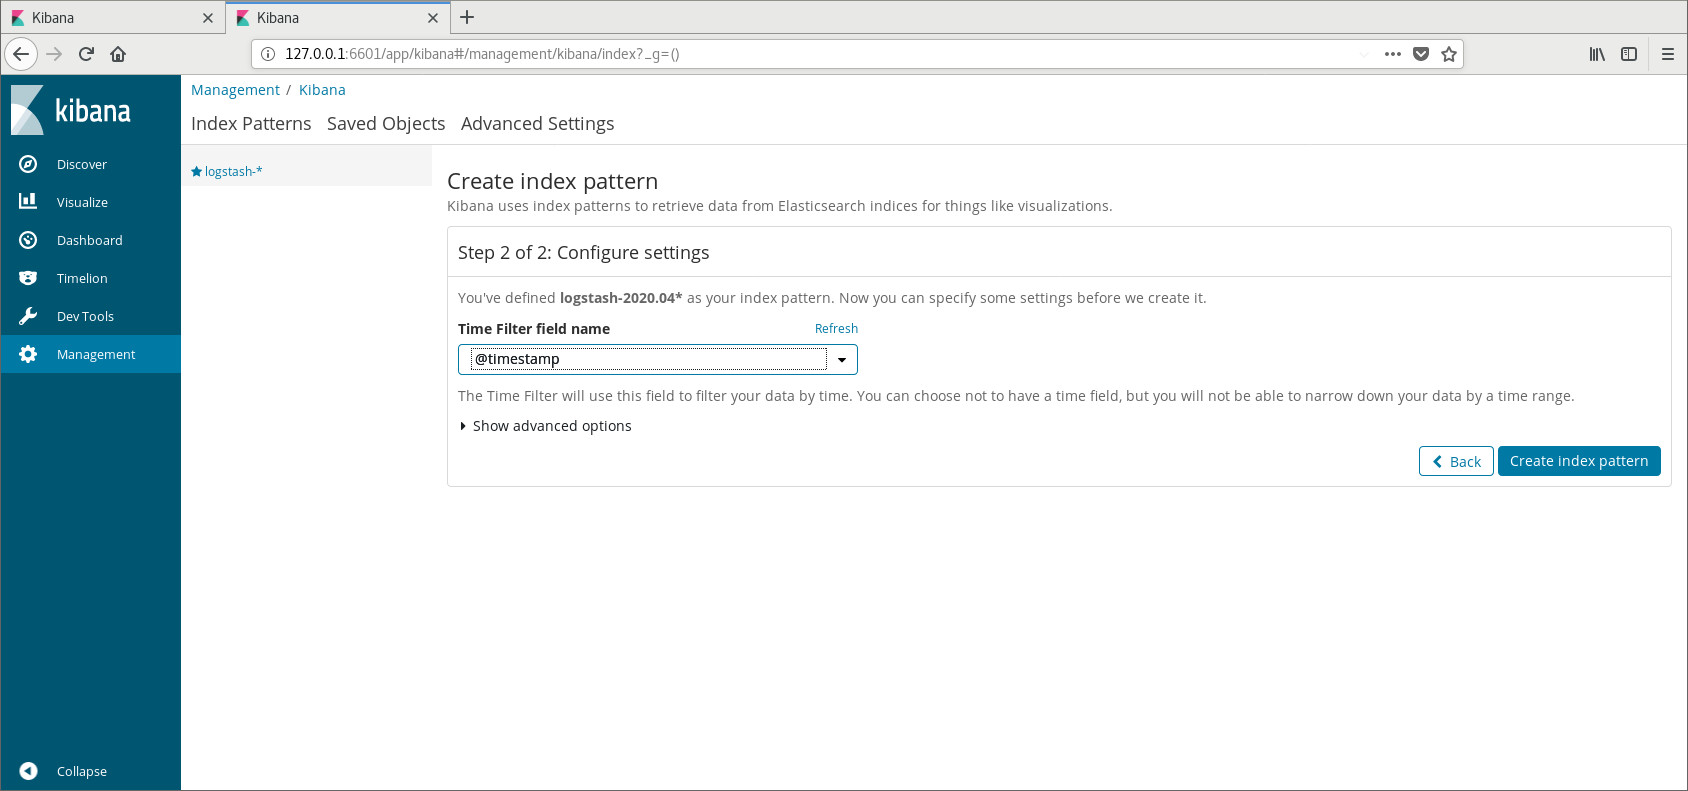Click star icon beside logstash-* pattern
Image resolution: width=1688 pixels, height=791 pixels.
[197, 172]
